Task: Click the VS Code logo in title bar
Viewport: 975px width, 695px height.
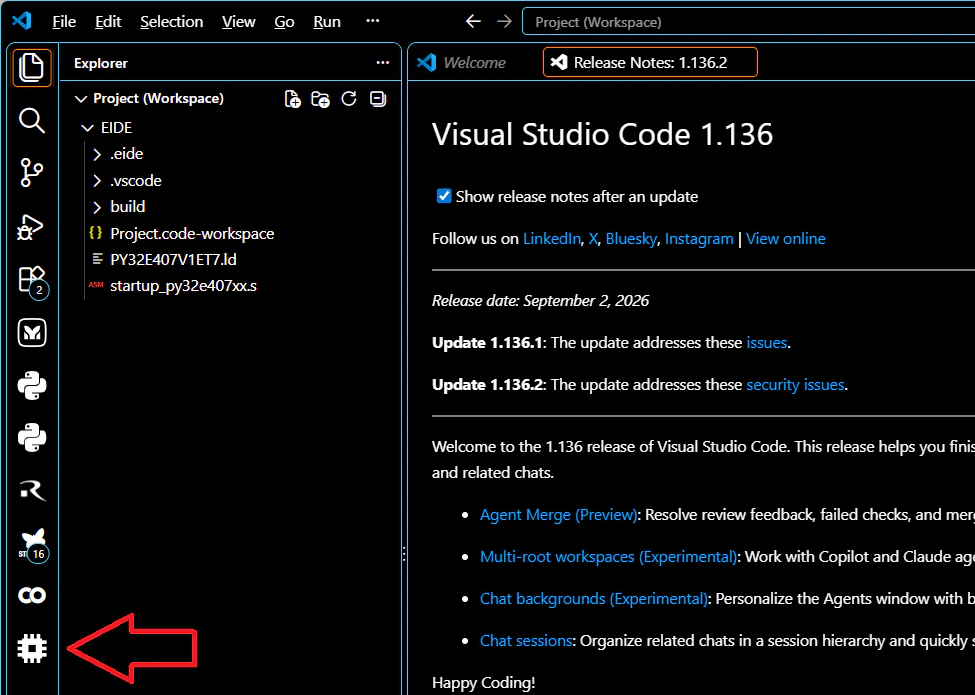Action: click(x=22, y=21)
